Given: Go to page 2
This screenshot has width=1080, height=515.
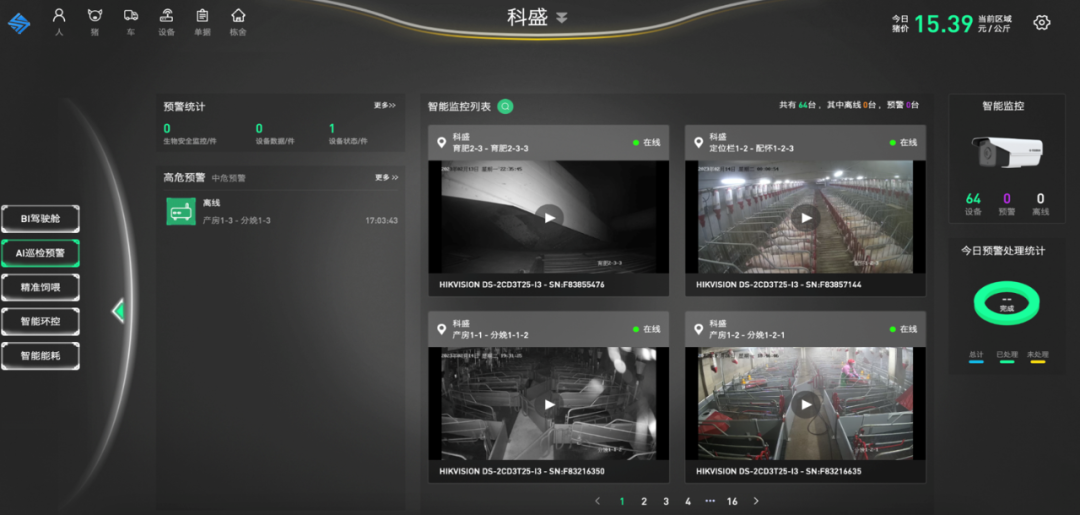Looking at the screenshot, I should coord(644,501).
